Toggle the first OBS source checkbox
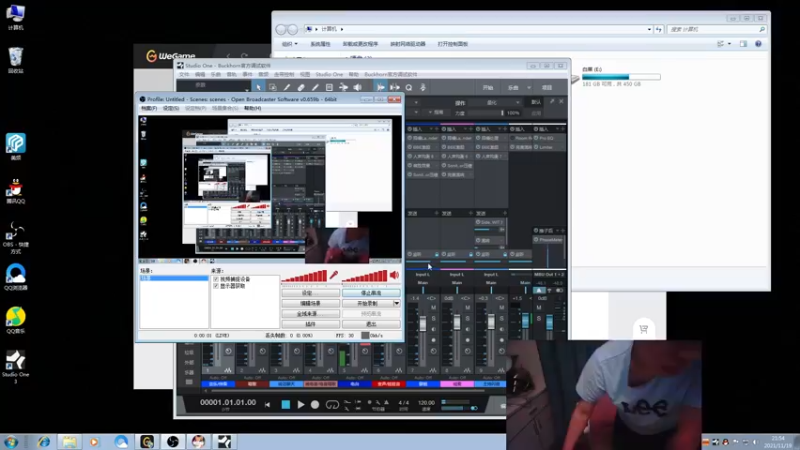800x450 pixels. tap(216, 279)
